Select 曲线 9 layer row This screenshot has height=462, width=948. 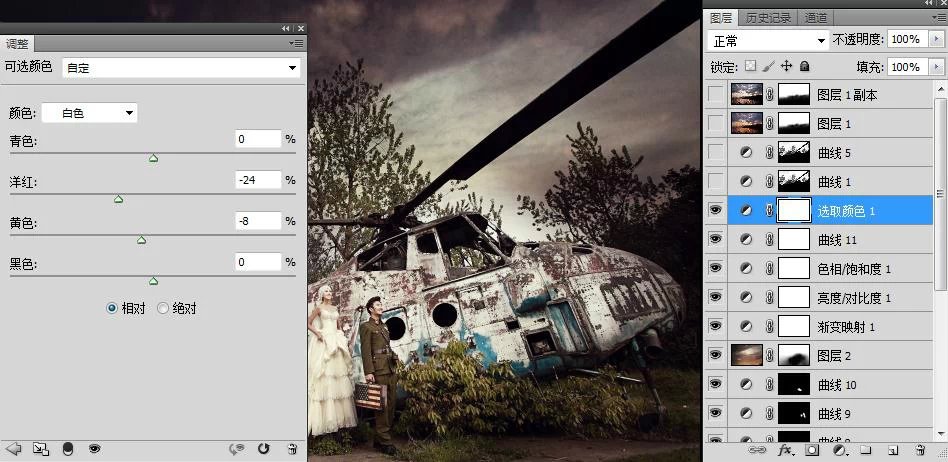[819, 414]
